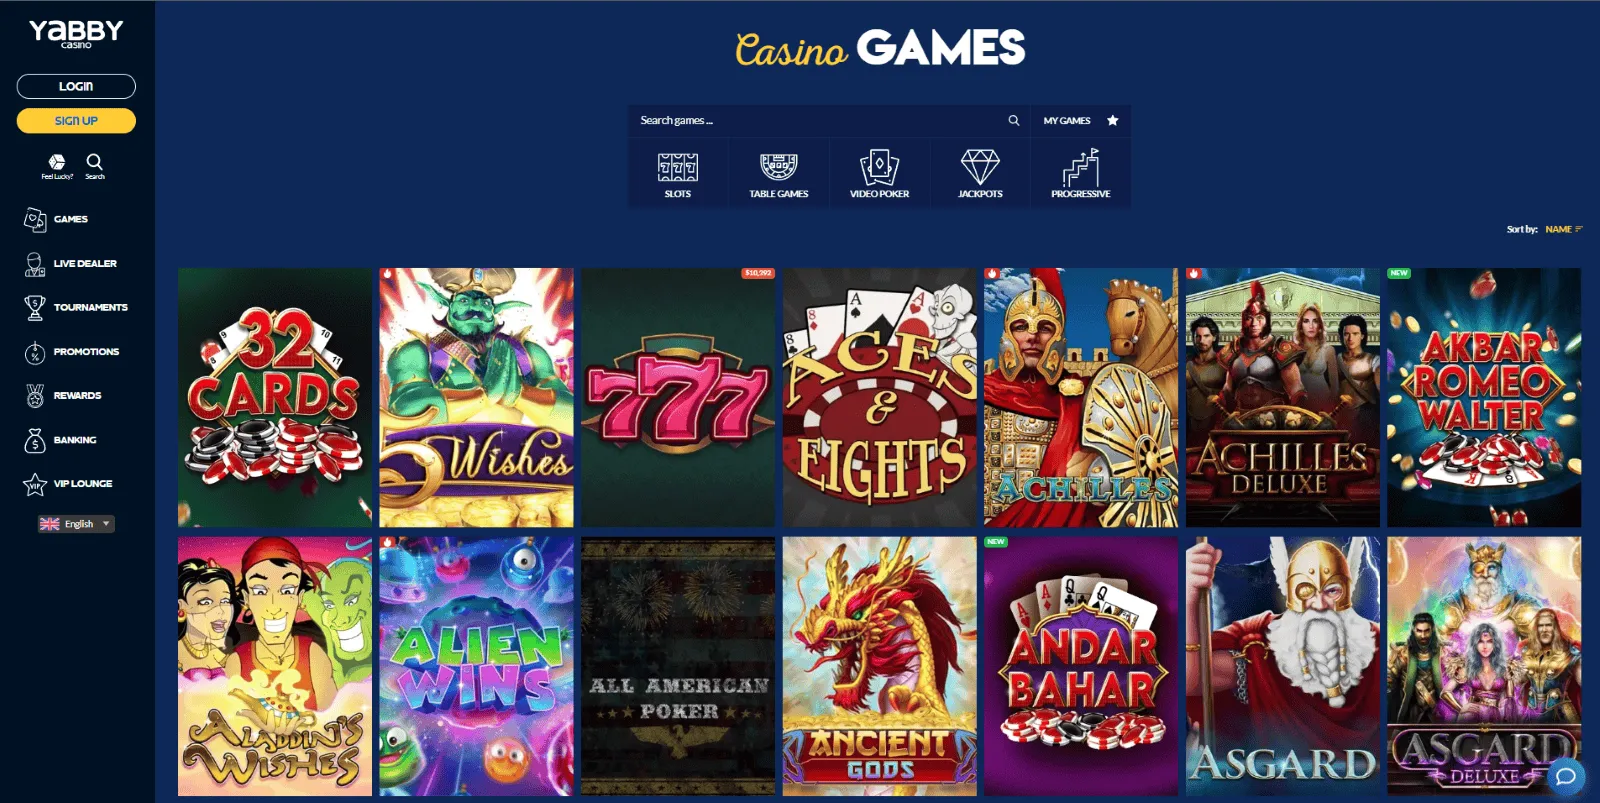Expand the English language dropdown
The width and height of the screenshot is (1600, 803).
point(76,524)
